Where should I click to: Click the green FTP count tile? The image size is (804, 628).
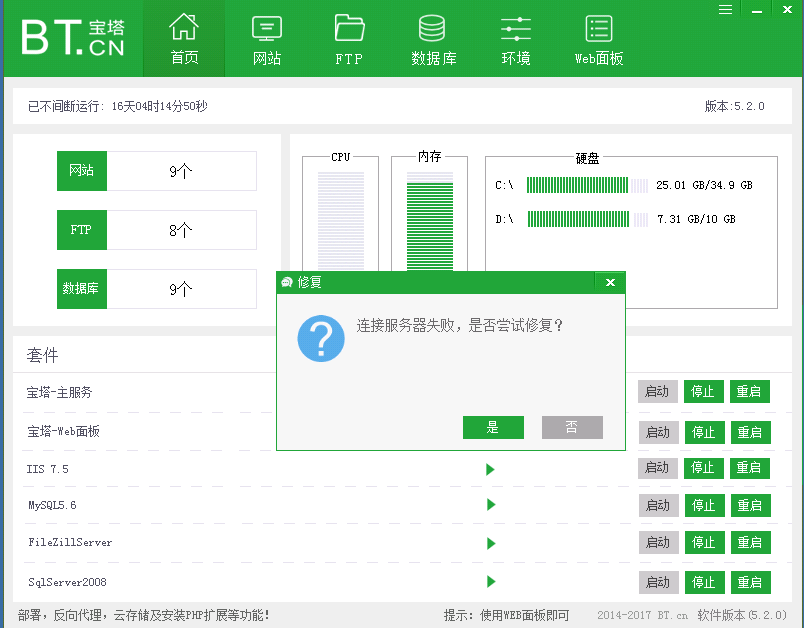tap(82, 230)
